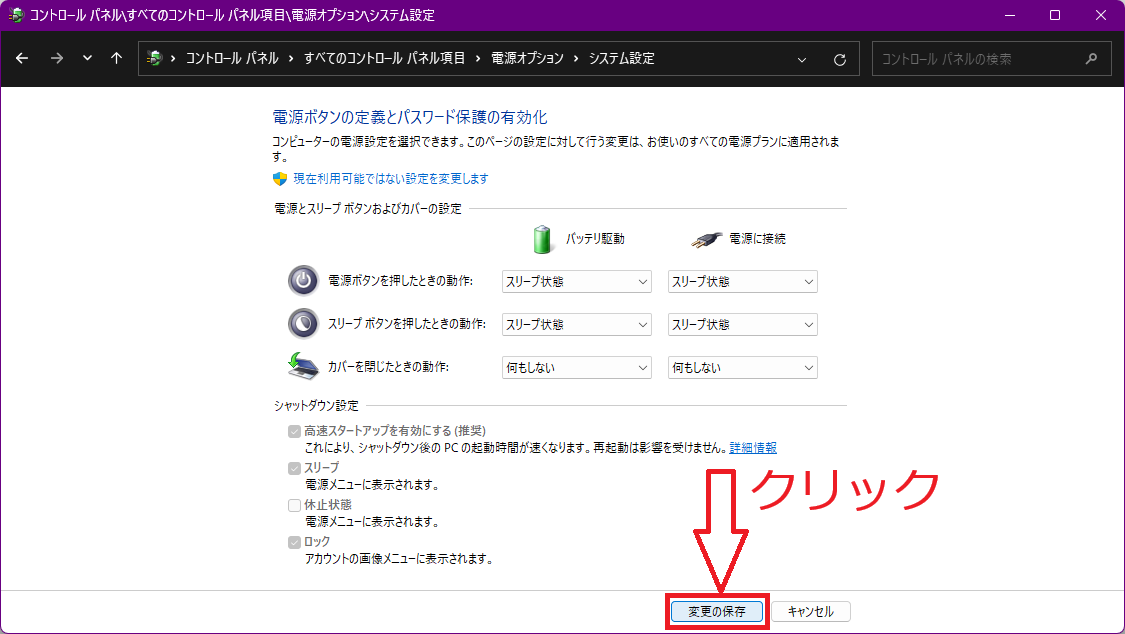Click the battery icon above バッテリ駆動 column
1125x634 pixels.
point(542,238)
